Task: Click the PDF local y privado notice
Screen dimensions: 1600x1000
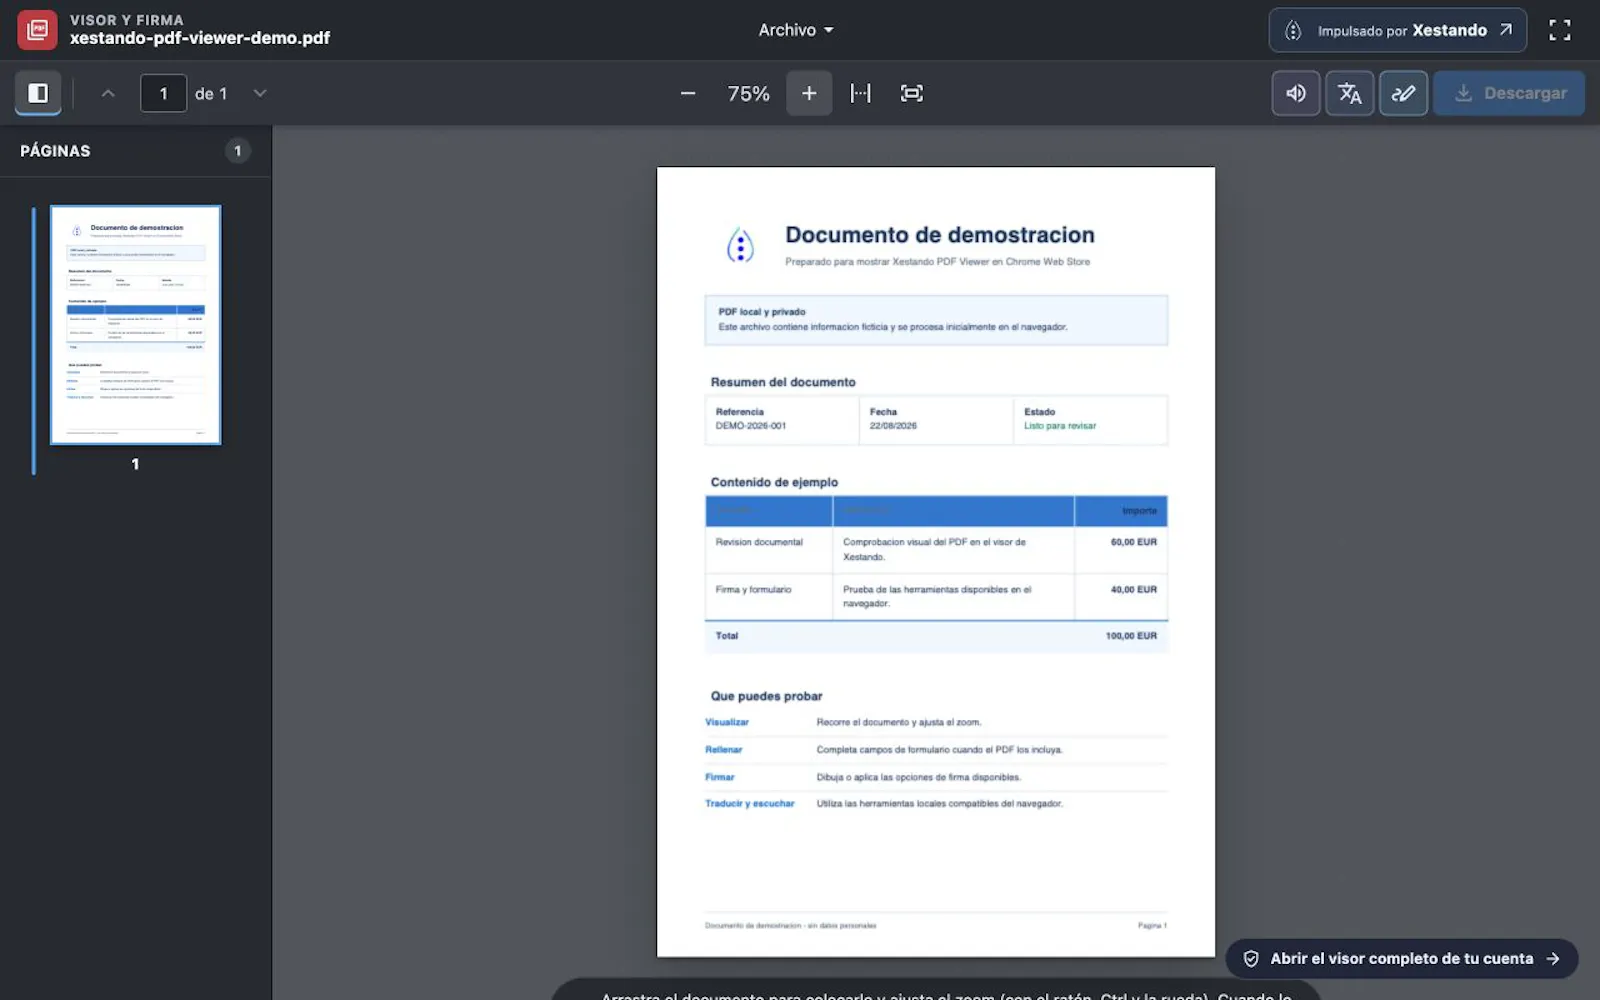Action: pyautogui.click(x=936, y=320)
